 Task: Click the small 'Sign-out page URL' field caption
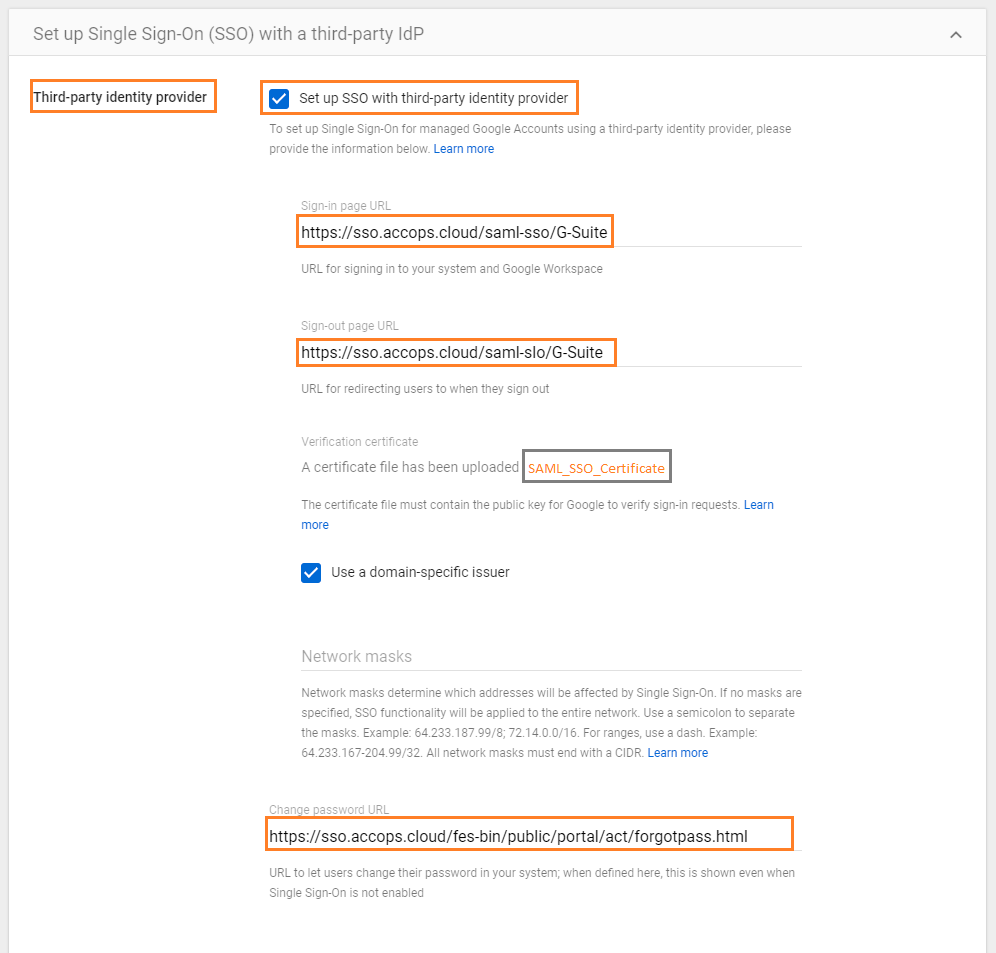coord(350,326)
